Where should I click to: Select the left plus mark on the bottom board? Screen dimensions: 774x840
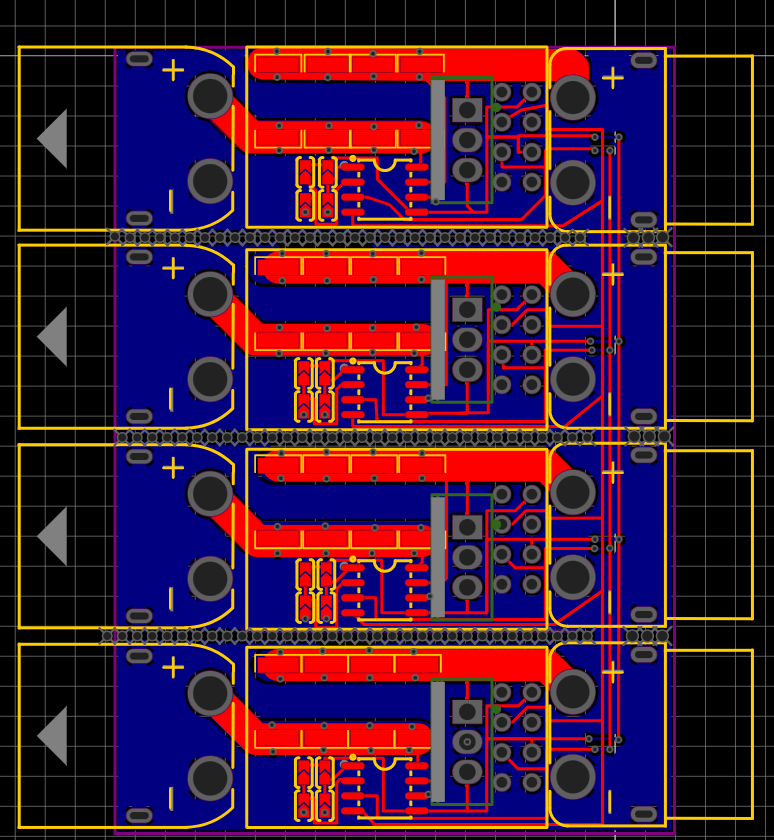pos(173,667)
